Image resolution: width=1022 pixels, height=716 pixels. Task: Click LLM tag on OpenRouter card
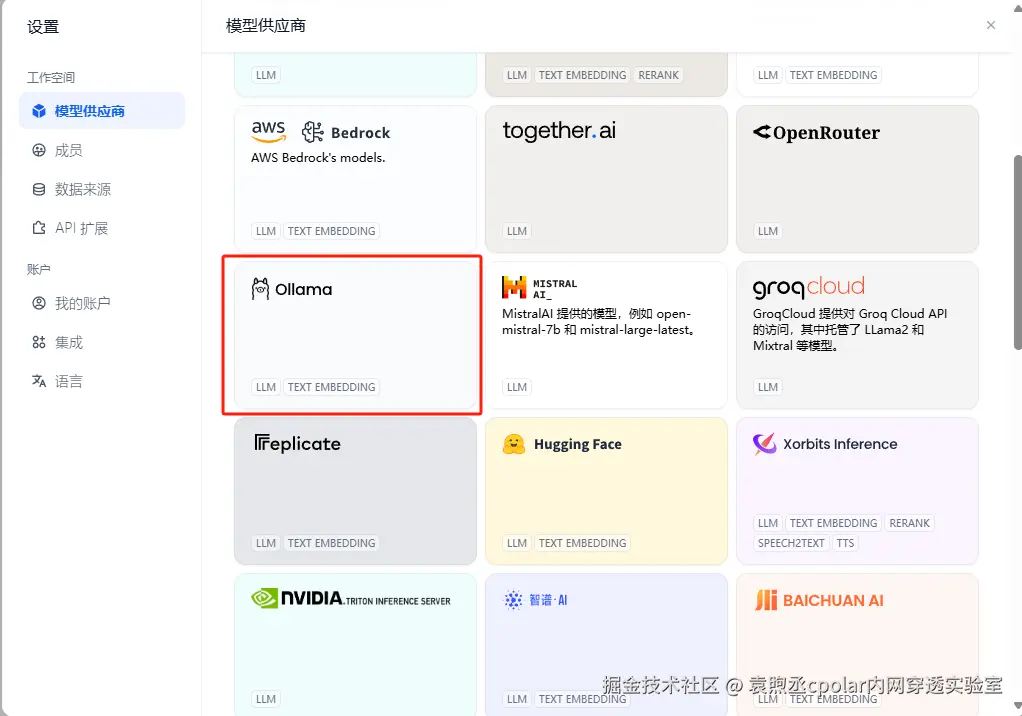768,231
